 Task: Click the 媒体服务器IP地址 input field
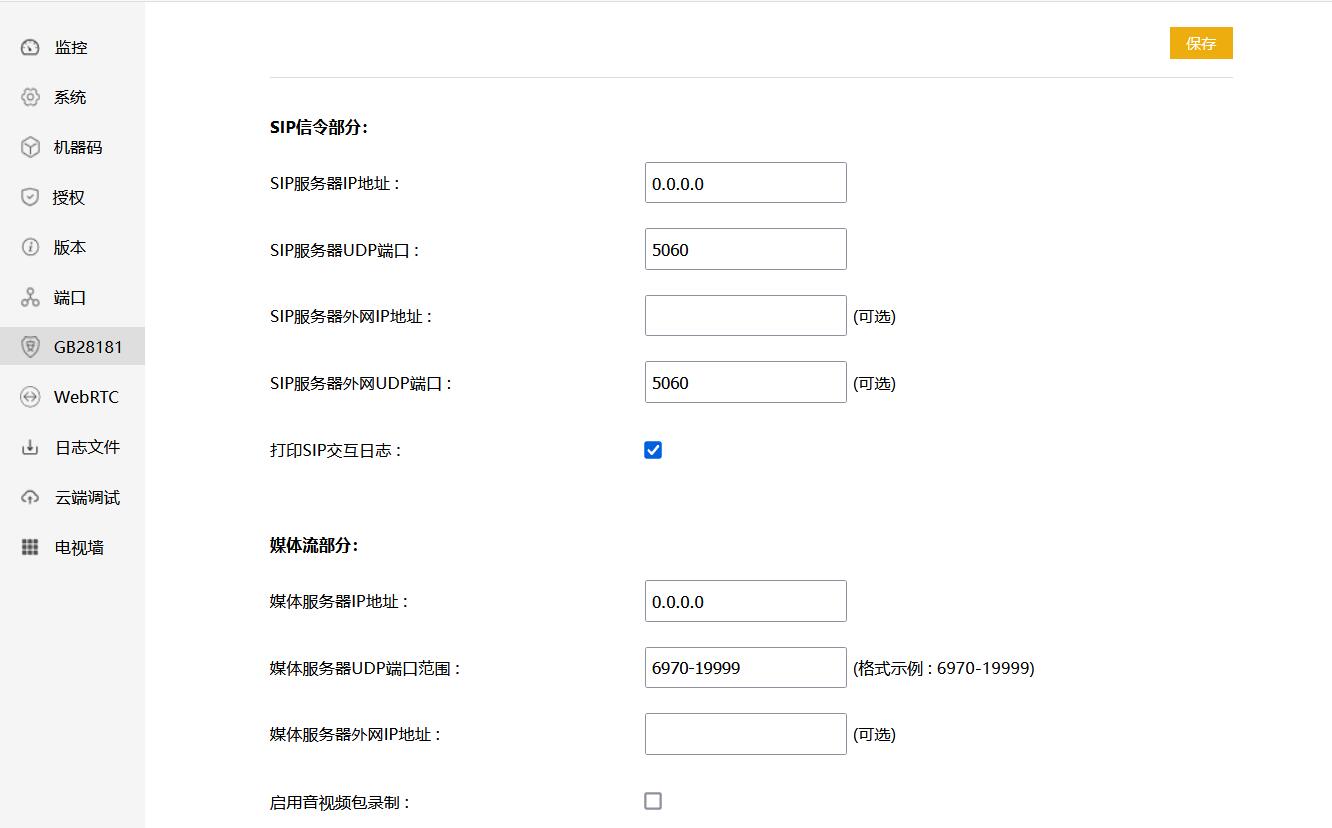click(746, 601)
